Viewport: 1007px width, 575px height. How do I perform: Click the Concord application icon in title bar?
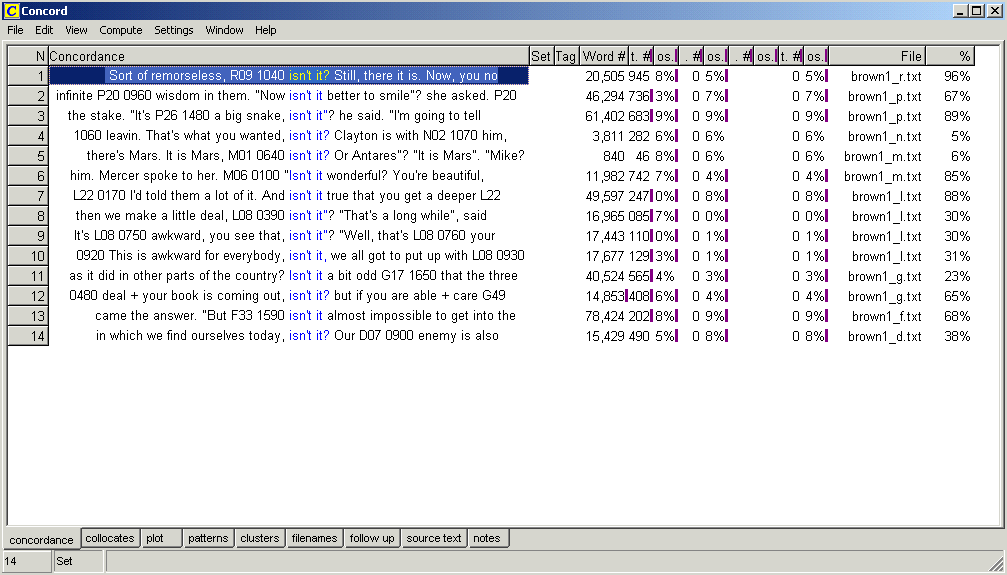[x=12, y=11]
